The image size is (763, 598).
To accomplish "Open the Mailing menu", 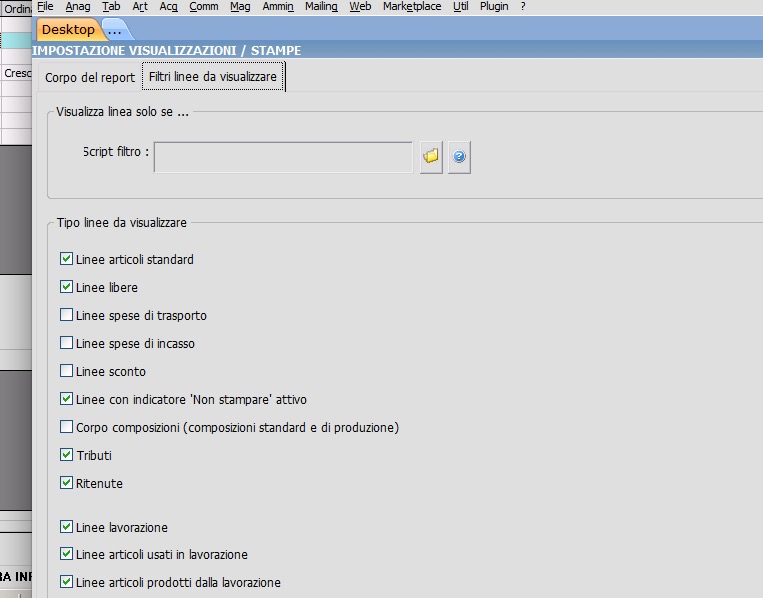I will point(321,6).
